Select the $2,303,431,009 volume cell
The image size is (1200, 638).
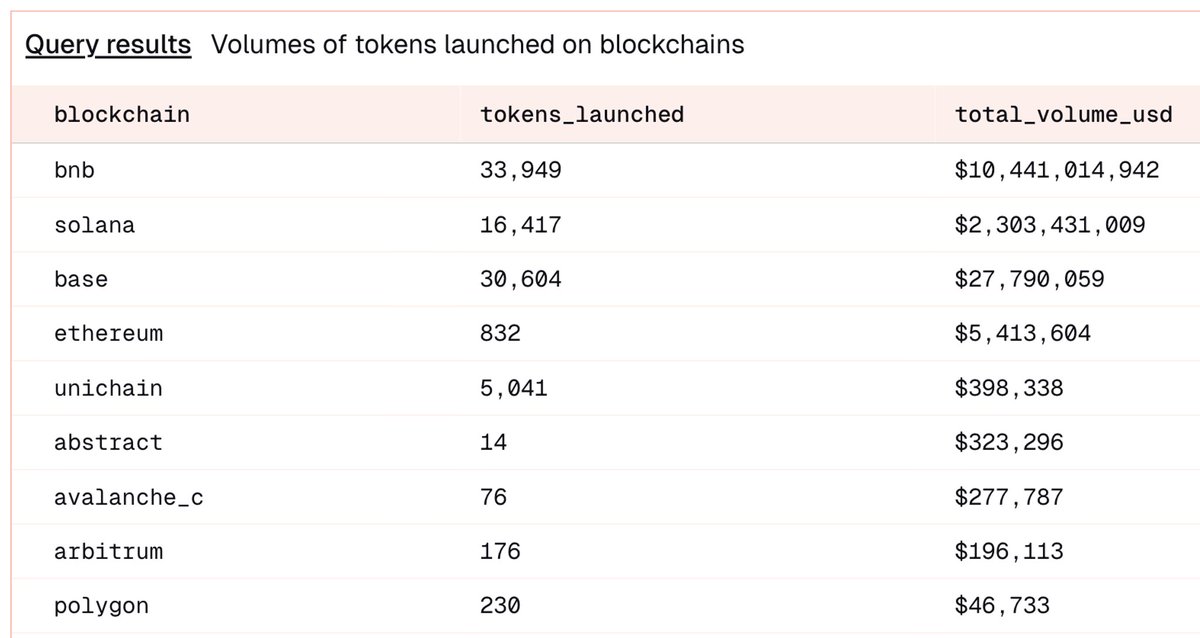point(1051,225)
